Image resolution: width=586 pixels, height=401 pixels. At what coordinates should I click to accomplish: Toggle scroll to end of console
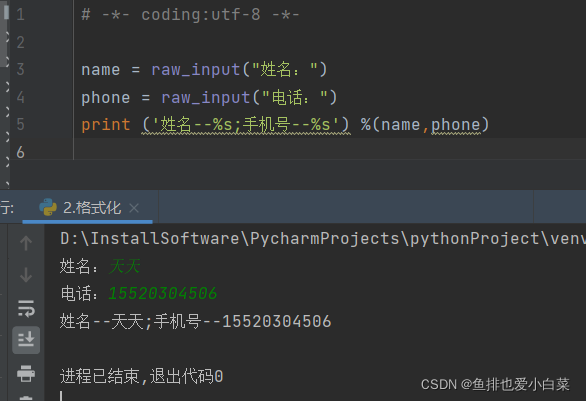(x=26, y=340)
